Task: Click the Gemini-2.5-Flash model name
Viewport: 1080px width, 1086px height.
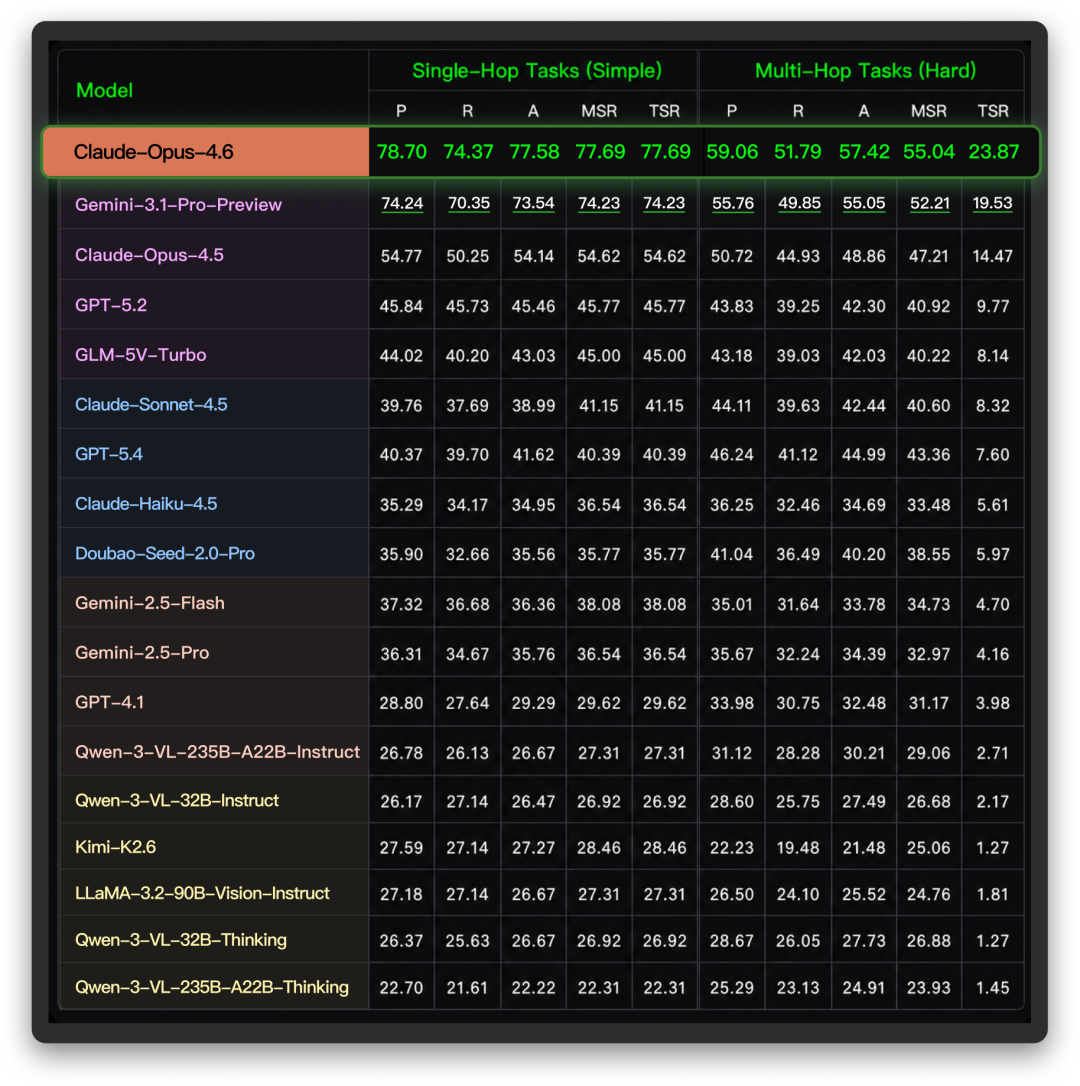Action: 150,603
